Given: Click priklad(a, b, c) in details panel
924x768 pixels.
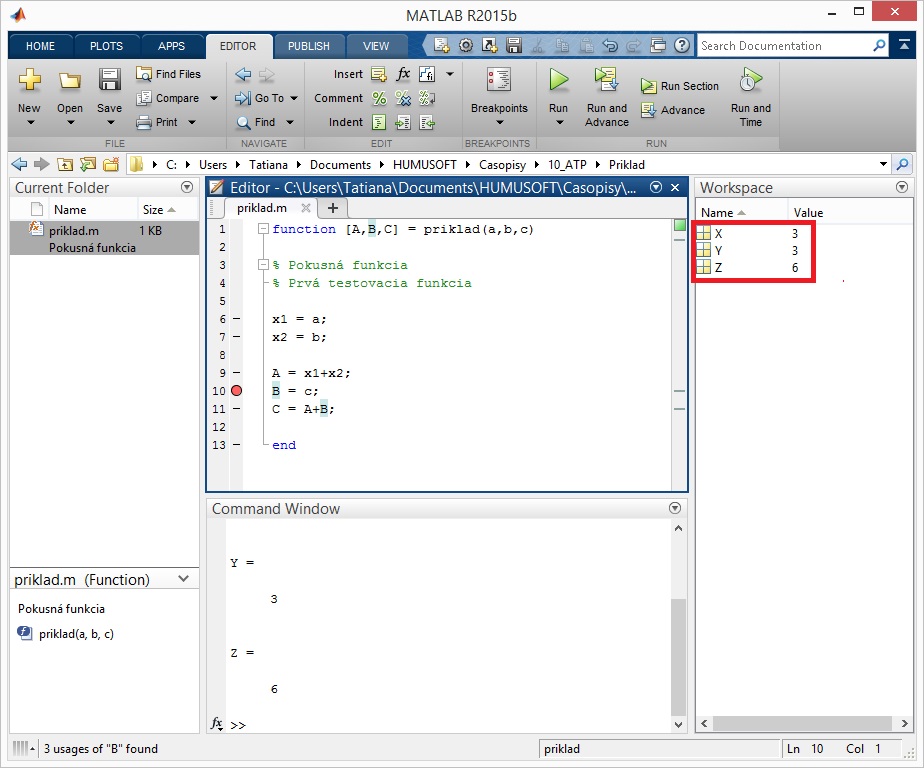Looking at the screenshot, I should [x=76, y=634].
